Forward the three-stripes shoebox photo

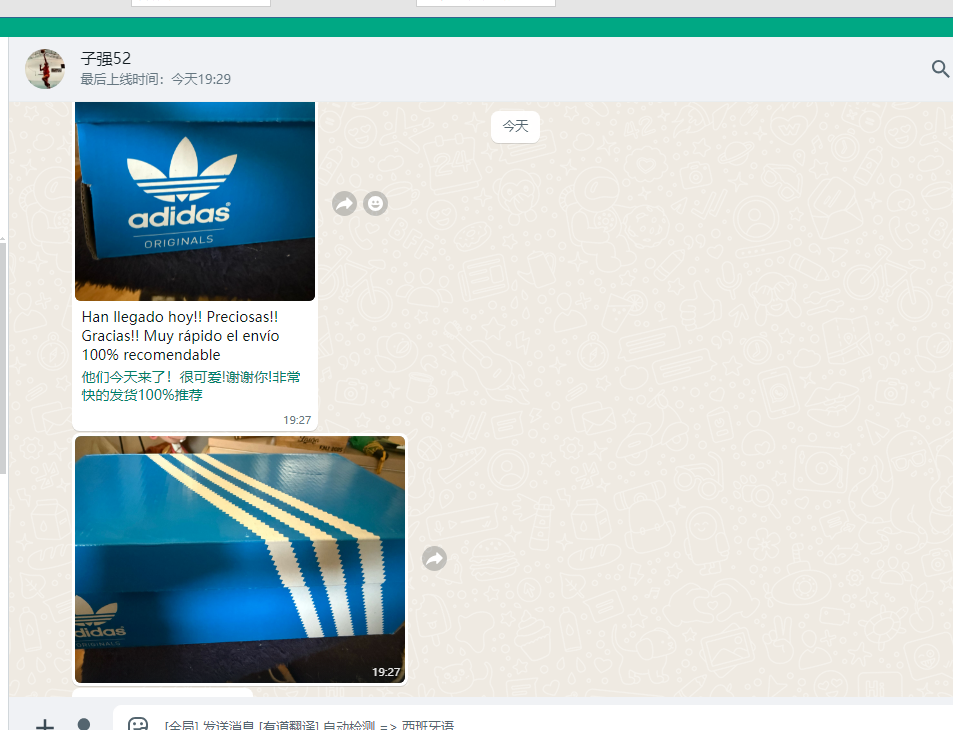click(x=434, y=559)
